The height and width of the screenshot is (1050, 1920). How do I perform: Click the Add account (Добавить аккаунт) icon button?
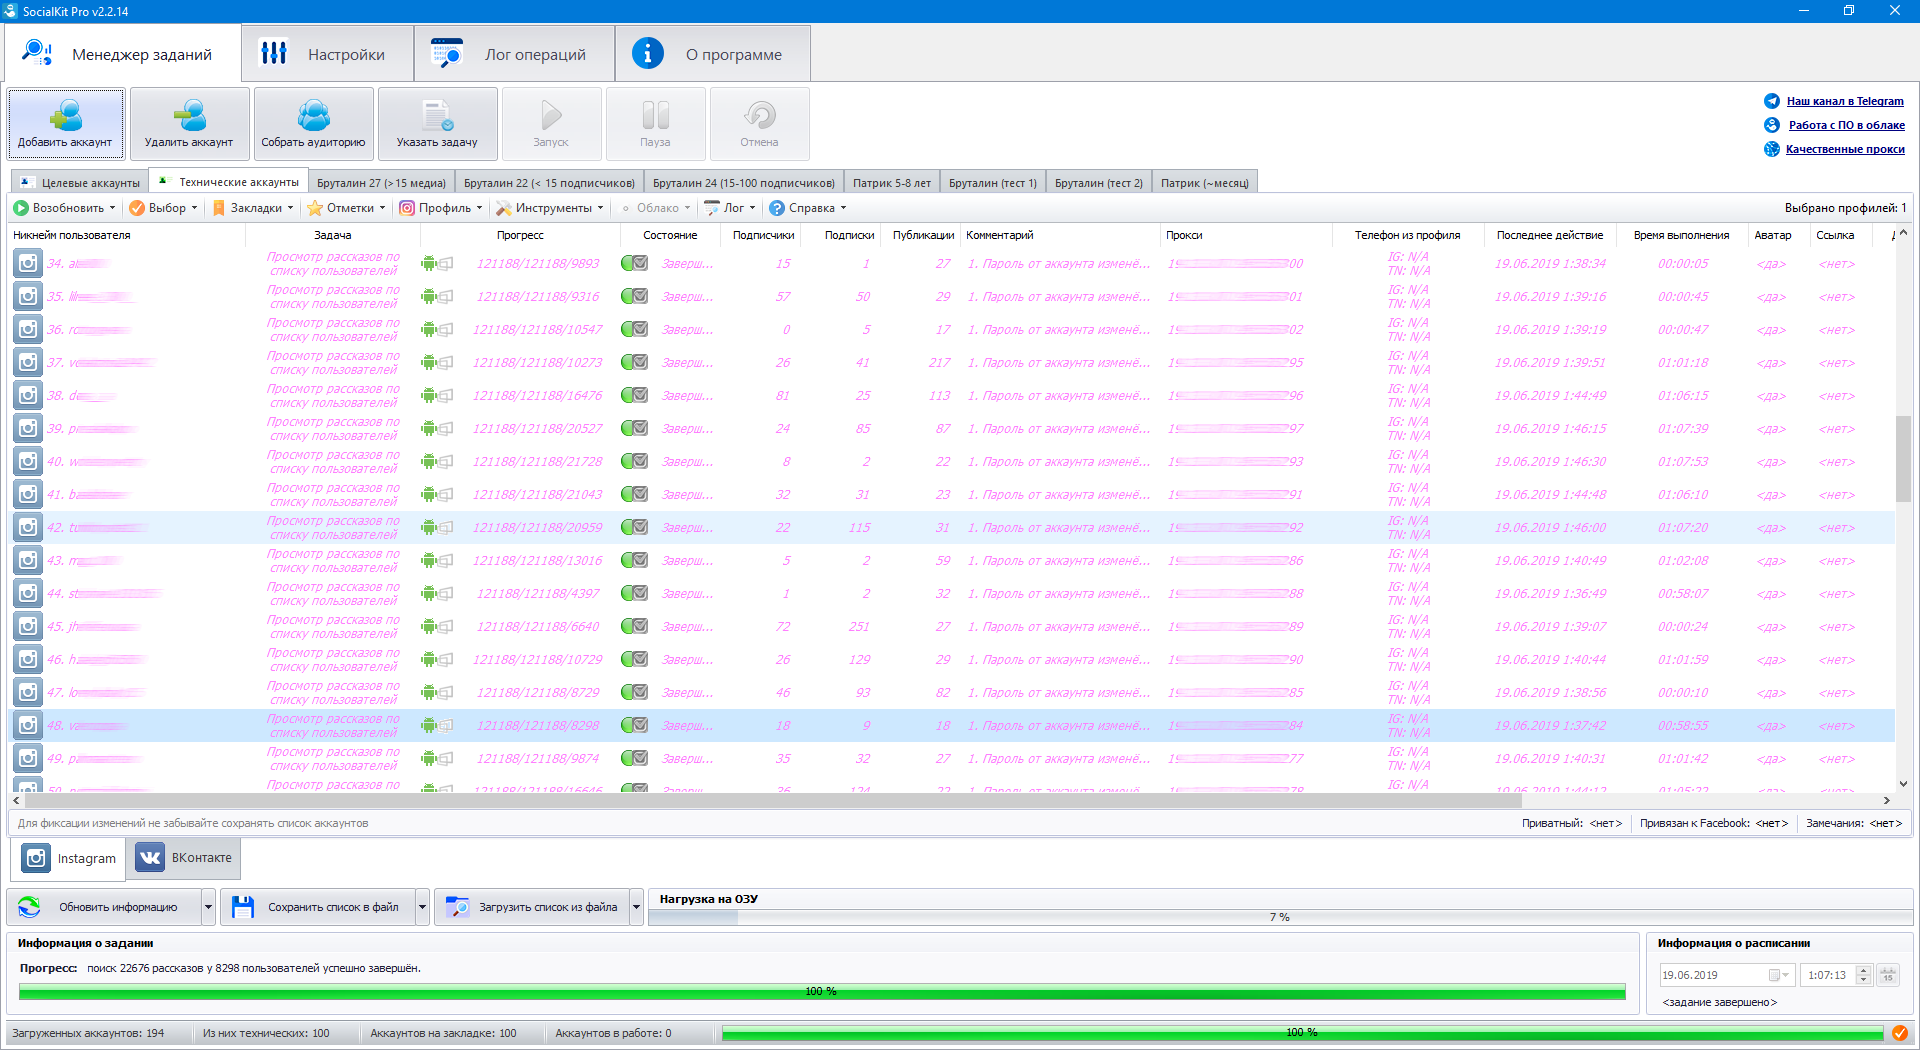66,124
